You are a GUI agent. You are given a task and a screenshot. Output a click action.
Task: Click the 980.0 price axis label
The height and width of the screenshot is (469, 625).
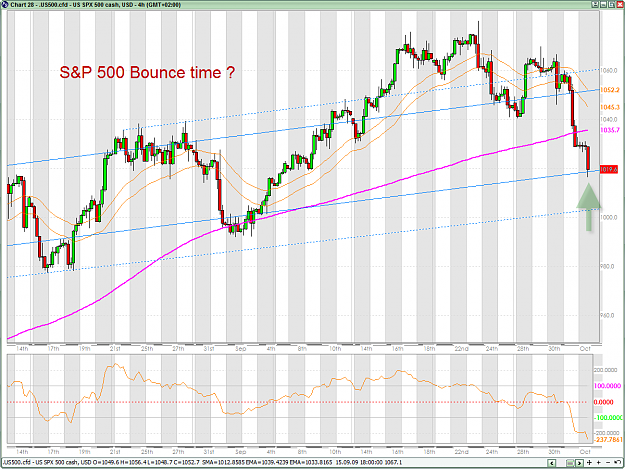click(x=609, y=267)
